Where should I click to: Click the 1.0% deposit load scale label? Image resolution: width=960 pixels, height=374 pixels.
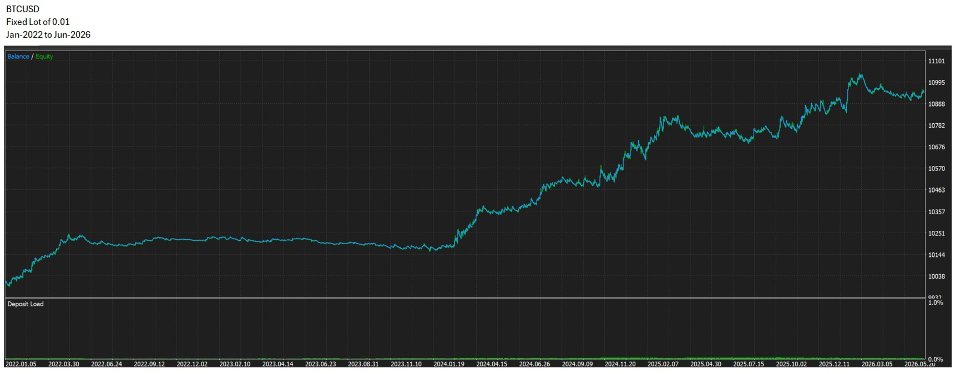[x=936, y=303]
